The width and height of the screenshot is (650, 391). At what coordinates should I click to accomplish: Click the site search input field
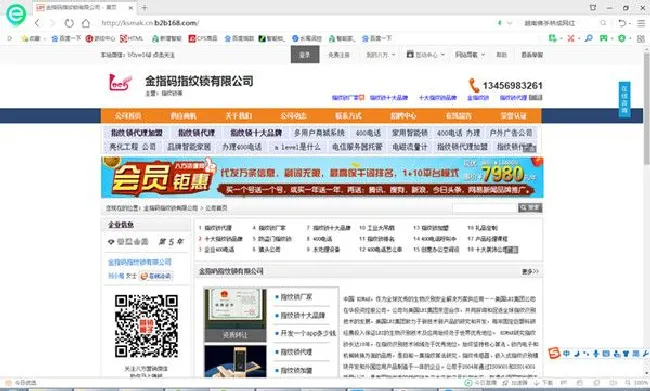pos(485,208)
